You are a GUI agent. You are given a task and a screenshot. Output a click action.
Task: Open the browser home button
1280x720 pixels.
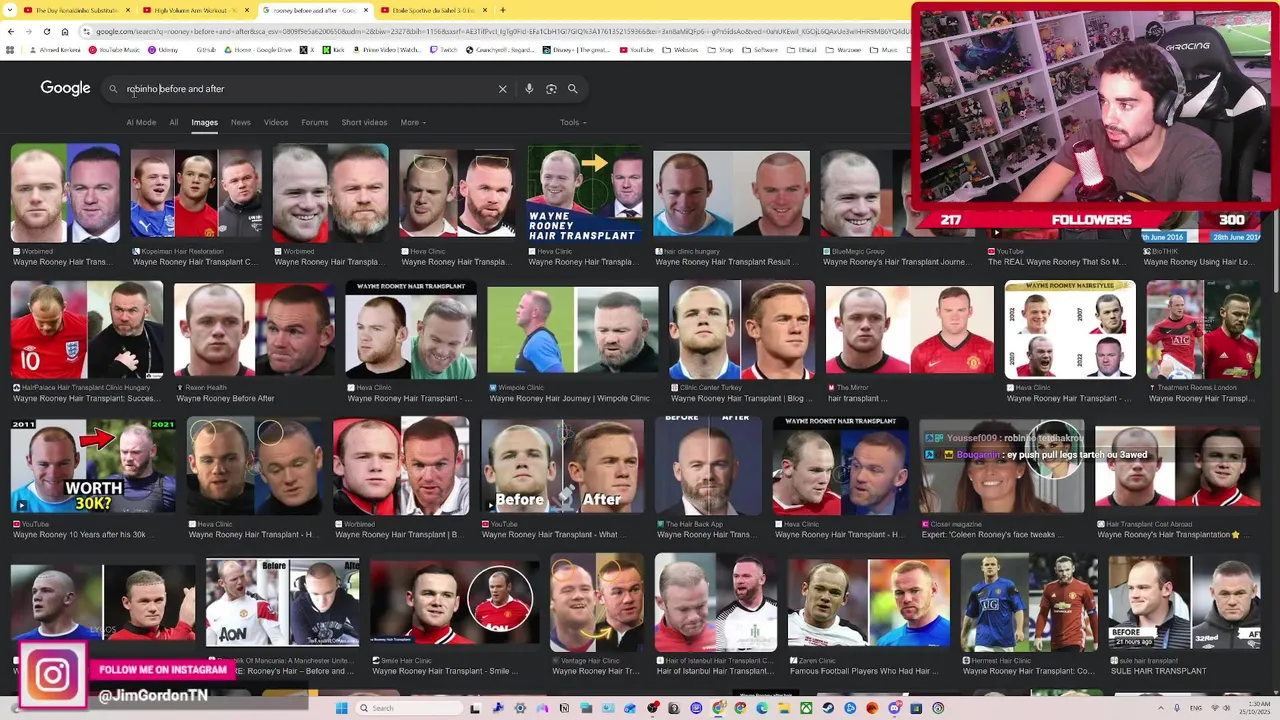click(65, 31)
